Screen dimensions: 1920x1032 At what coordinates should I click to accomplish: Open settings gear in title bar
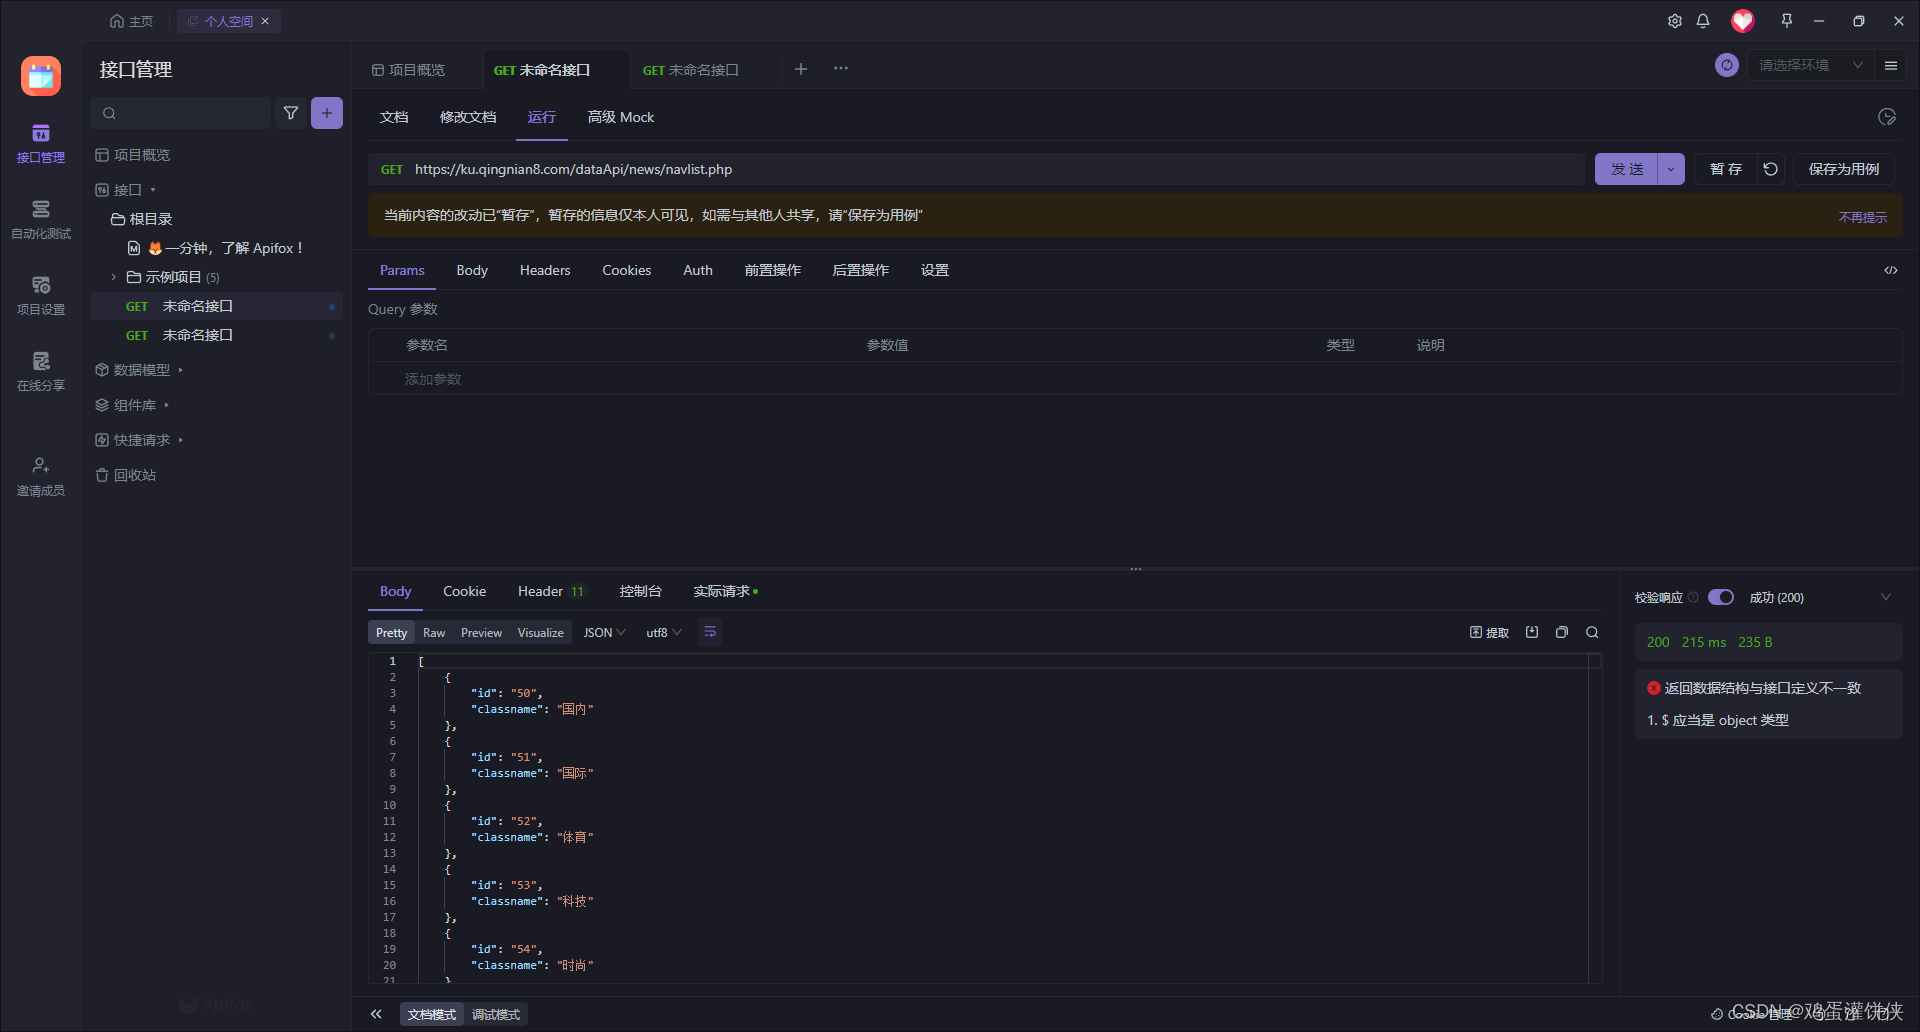coord(1675,21)
